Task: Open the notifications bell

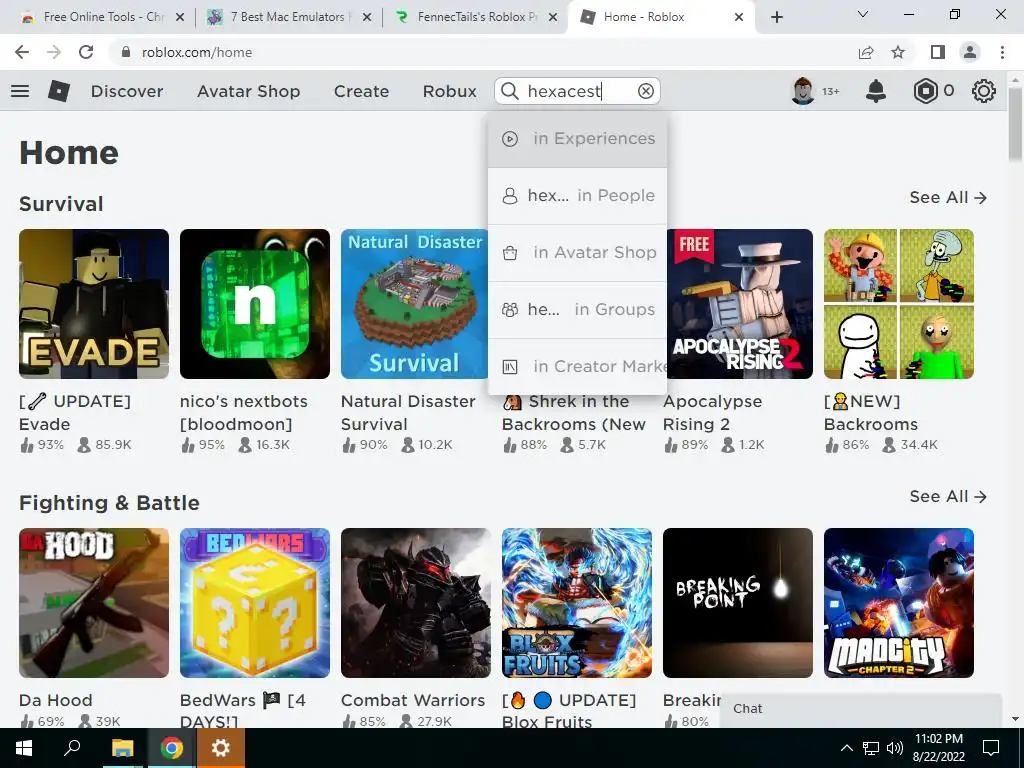Action: coord(876,91)
